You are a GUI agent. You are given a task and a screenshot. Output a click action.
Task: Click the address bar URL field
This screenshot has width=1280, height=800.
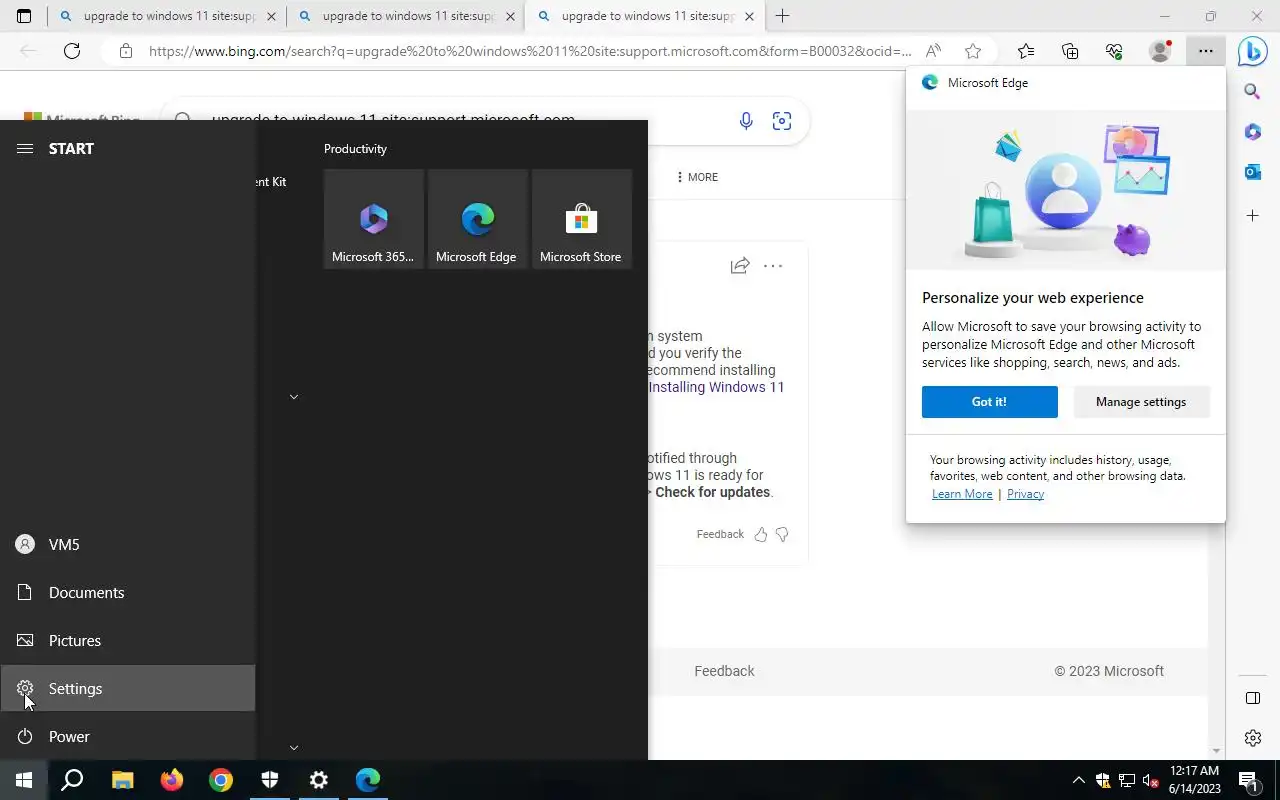(x=530, y=51)
